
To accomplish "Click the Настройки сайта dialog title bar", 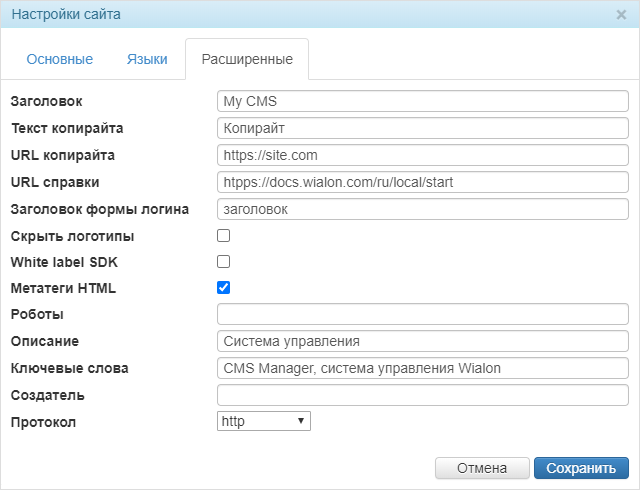I will point(300,15).
